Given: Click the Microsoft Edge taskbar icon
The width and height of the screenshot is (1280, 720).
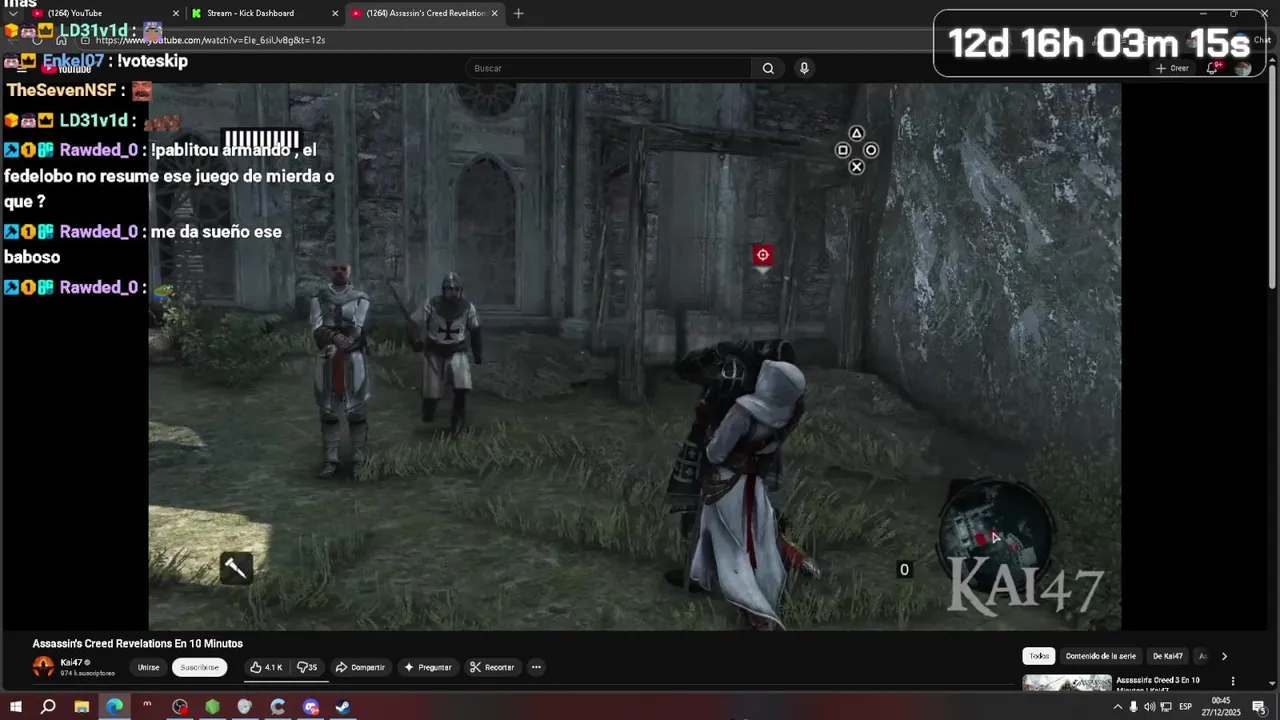Looking at the screenshot, I should tap(114, 707).
